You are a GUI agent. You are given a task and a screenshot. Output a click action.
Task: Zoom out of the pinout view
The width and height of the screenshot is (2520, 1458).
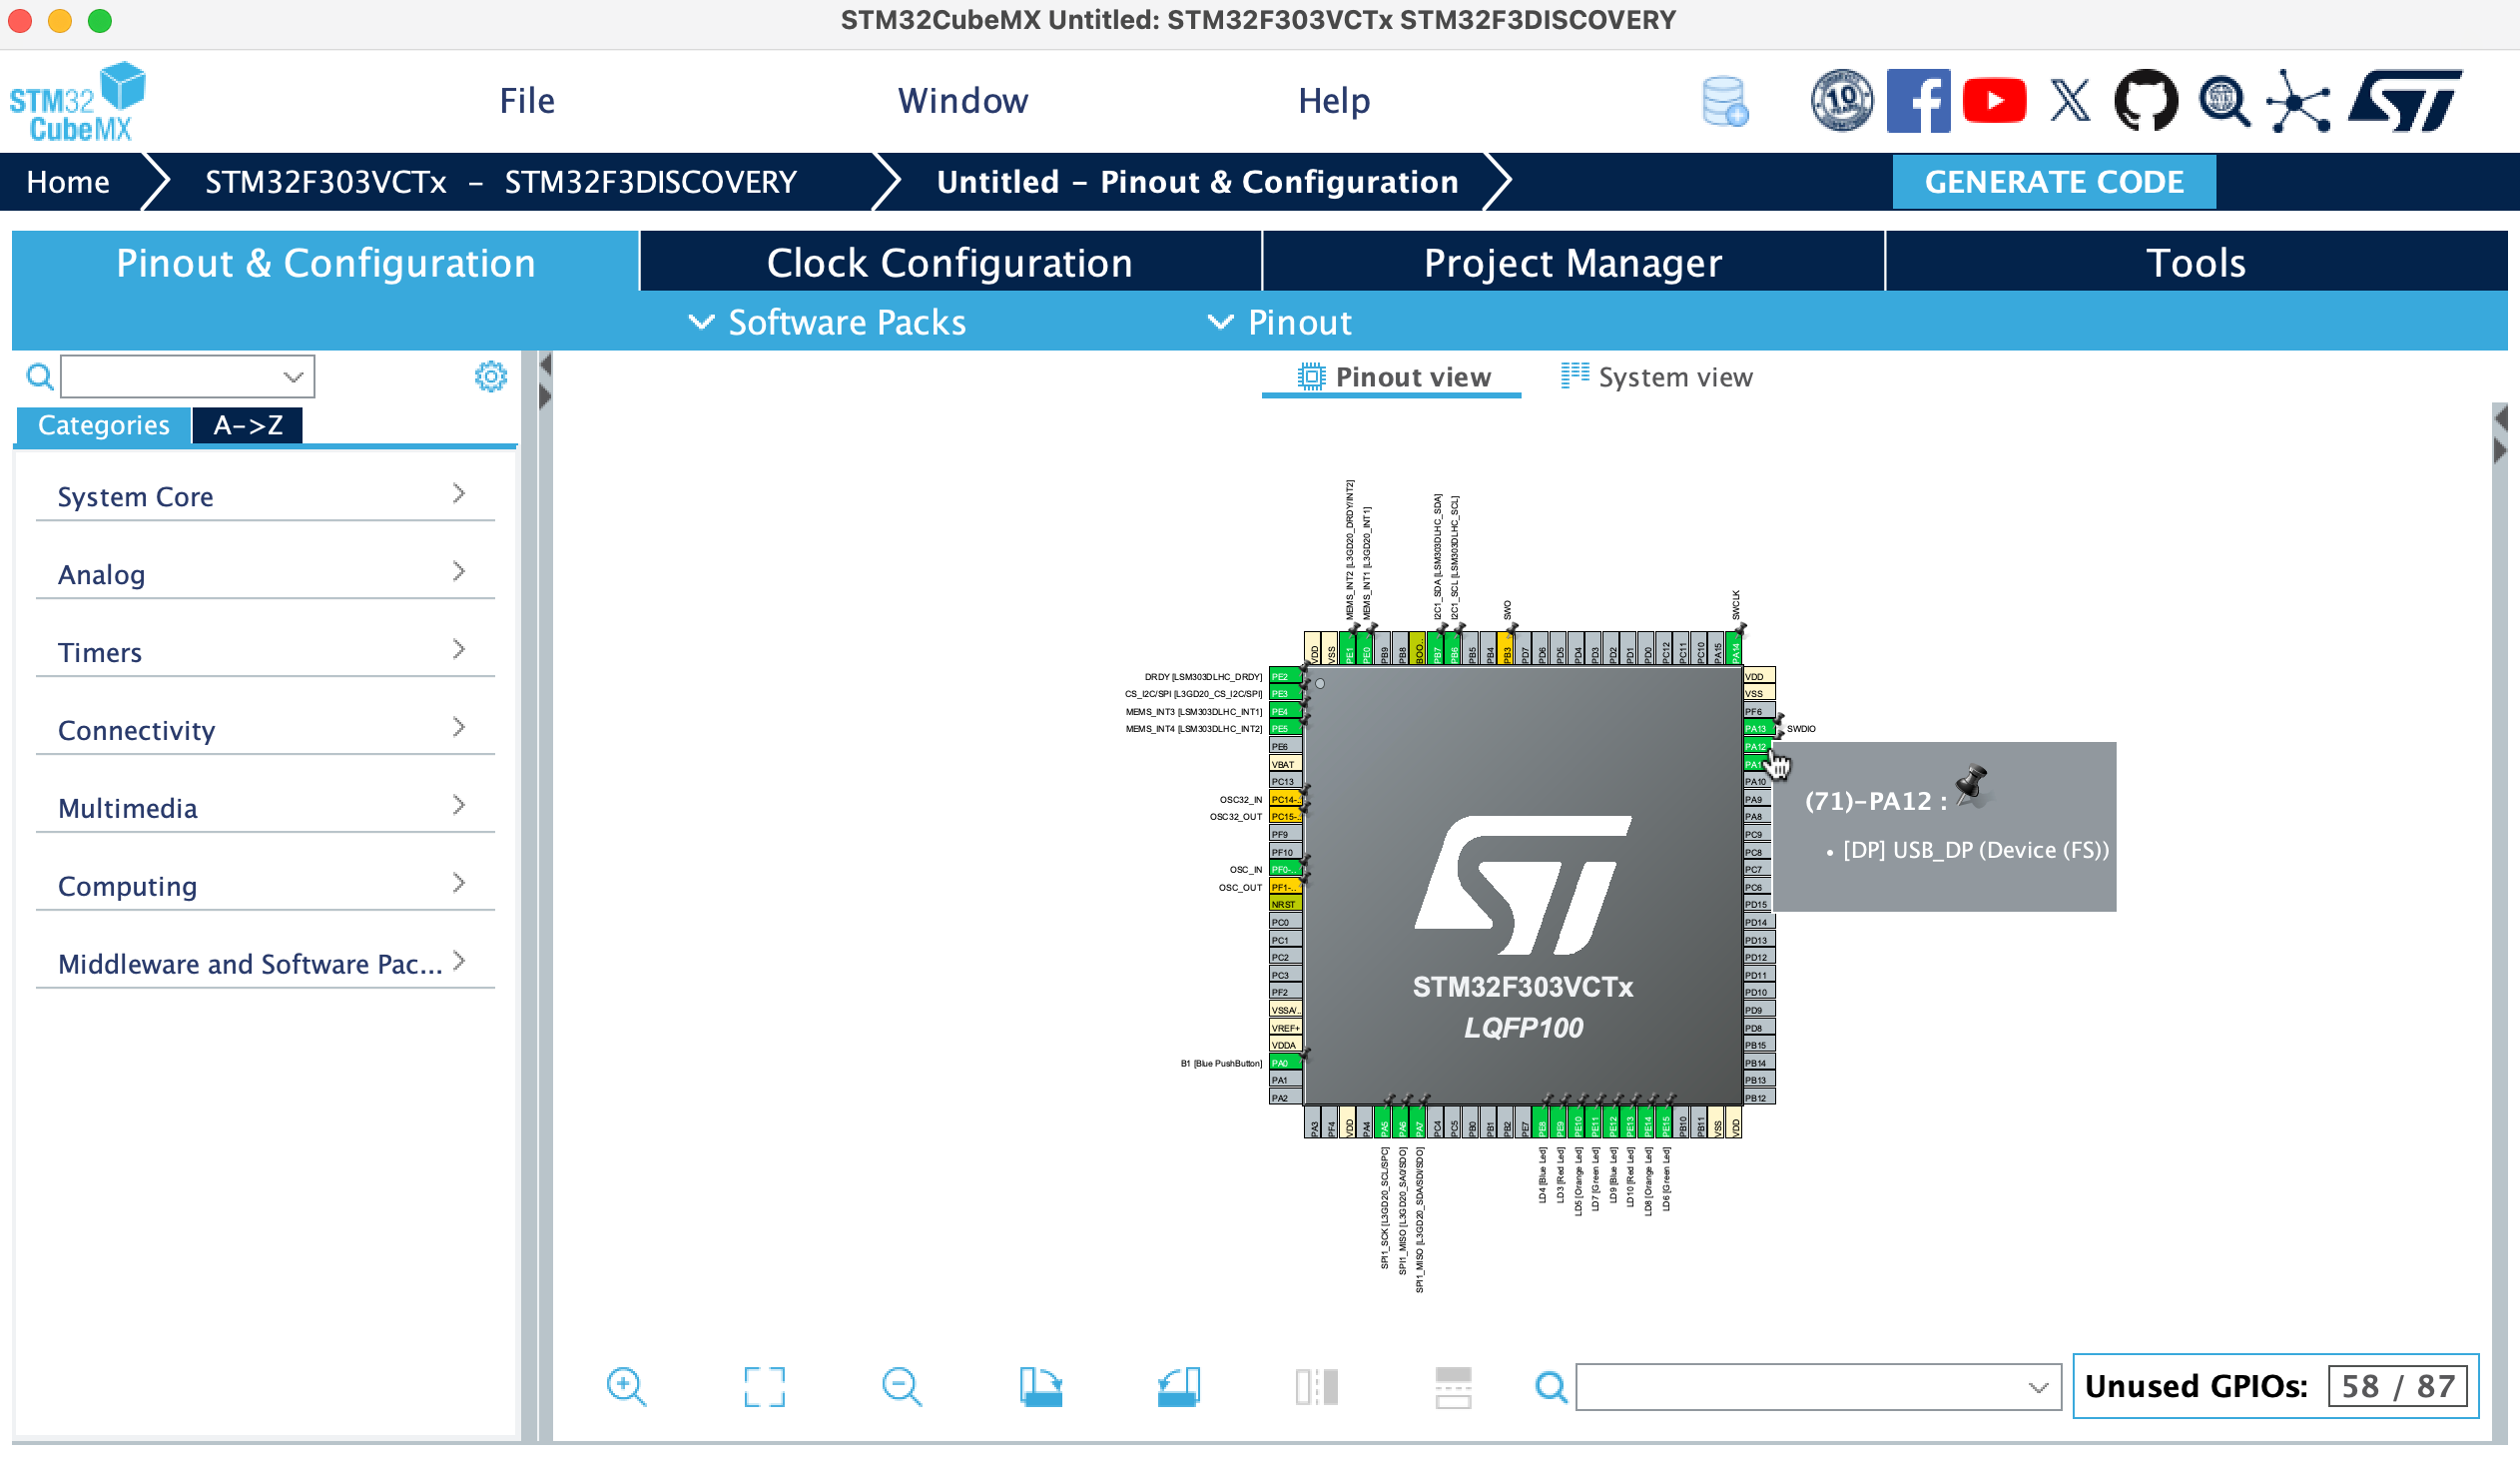(901, 1386)
